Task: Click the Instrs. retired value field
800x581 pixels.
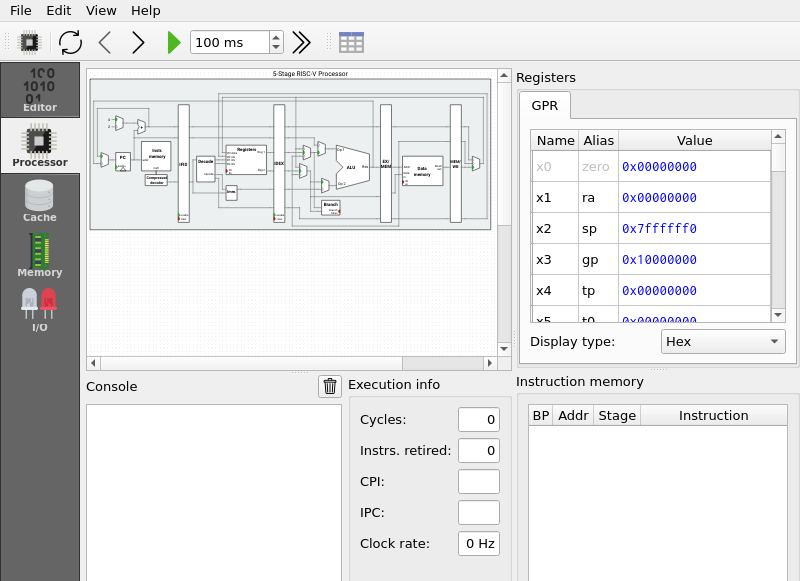Action: [x=479, y=450]
